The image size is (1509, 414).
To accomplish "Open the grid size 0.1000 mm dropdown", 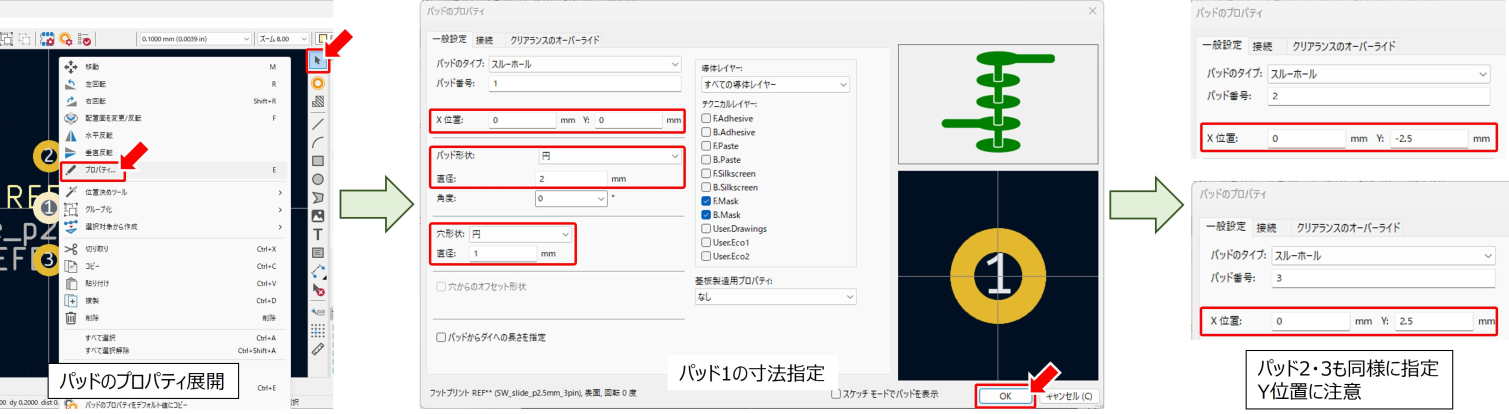I will coord(195,38).
